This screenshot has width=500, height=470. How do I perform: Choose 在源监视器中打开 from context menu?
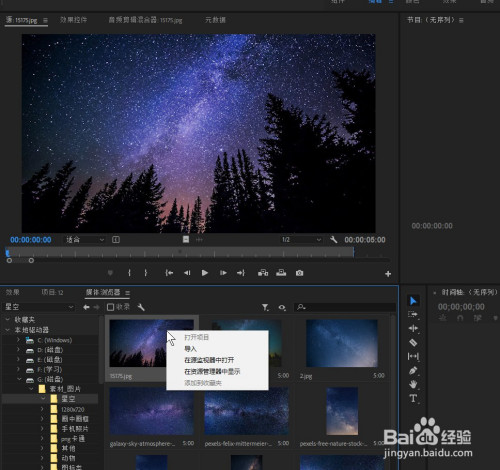(x=217, y=360)
